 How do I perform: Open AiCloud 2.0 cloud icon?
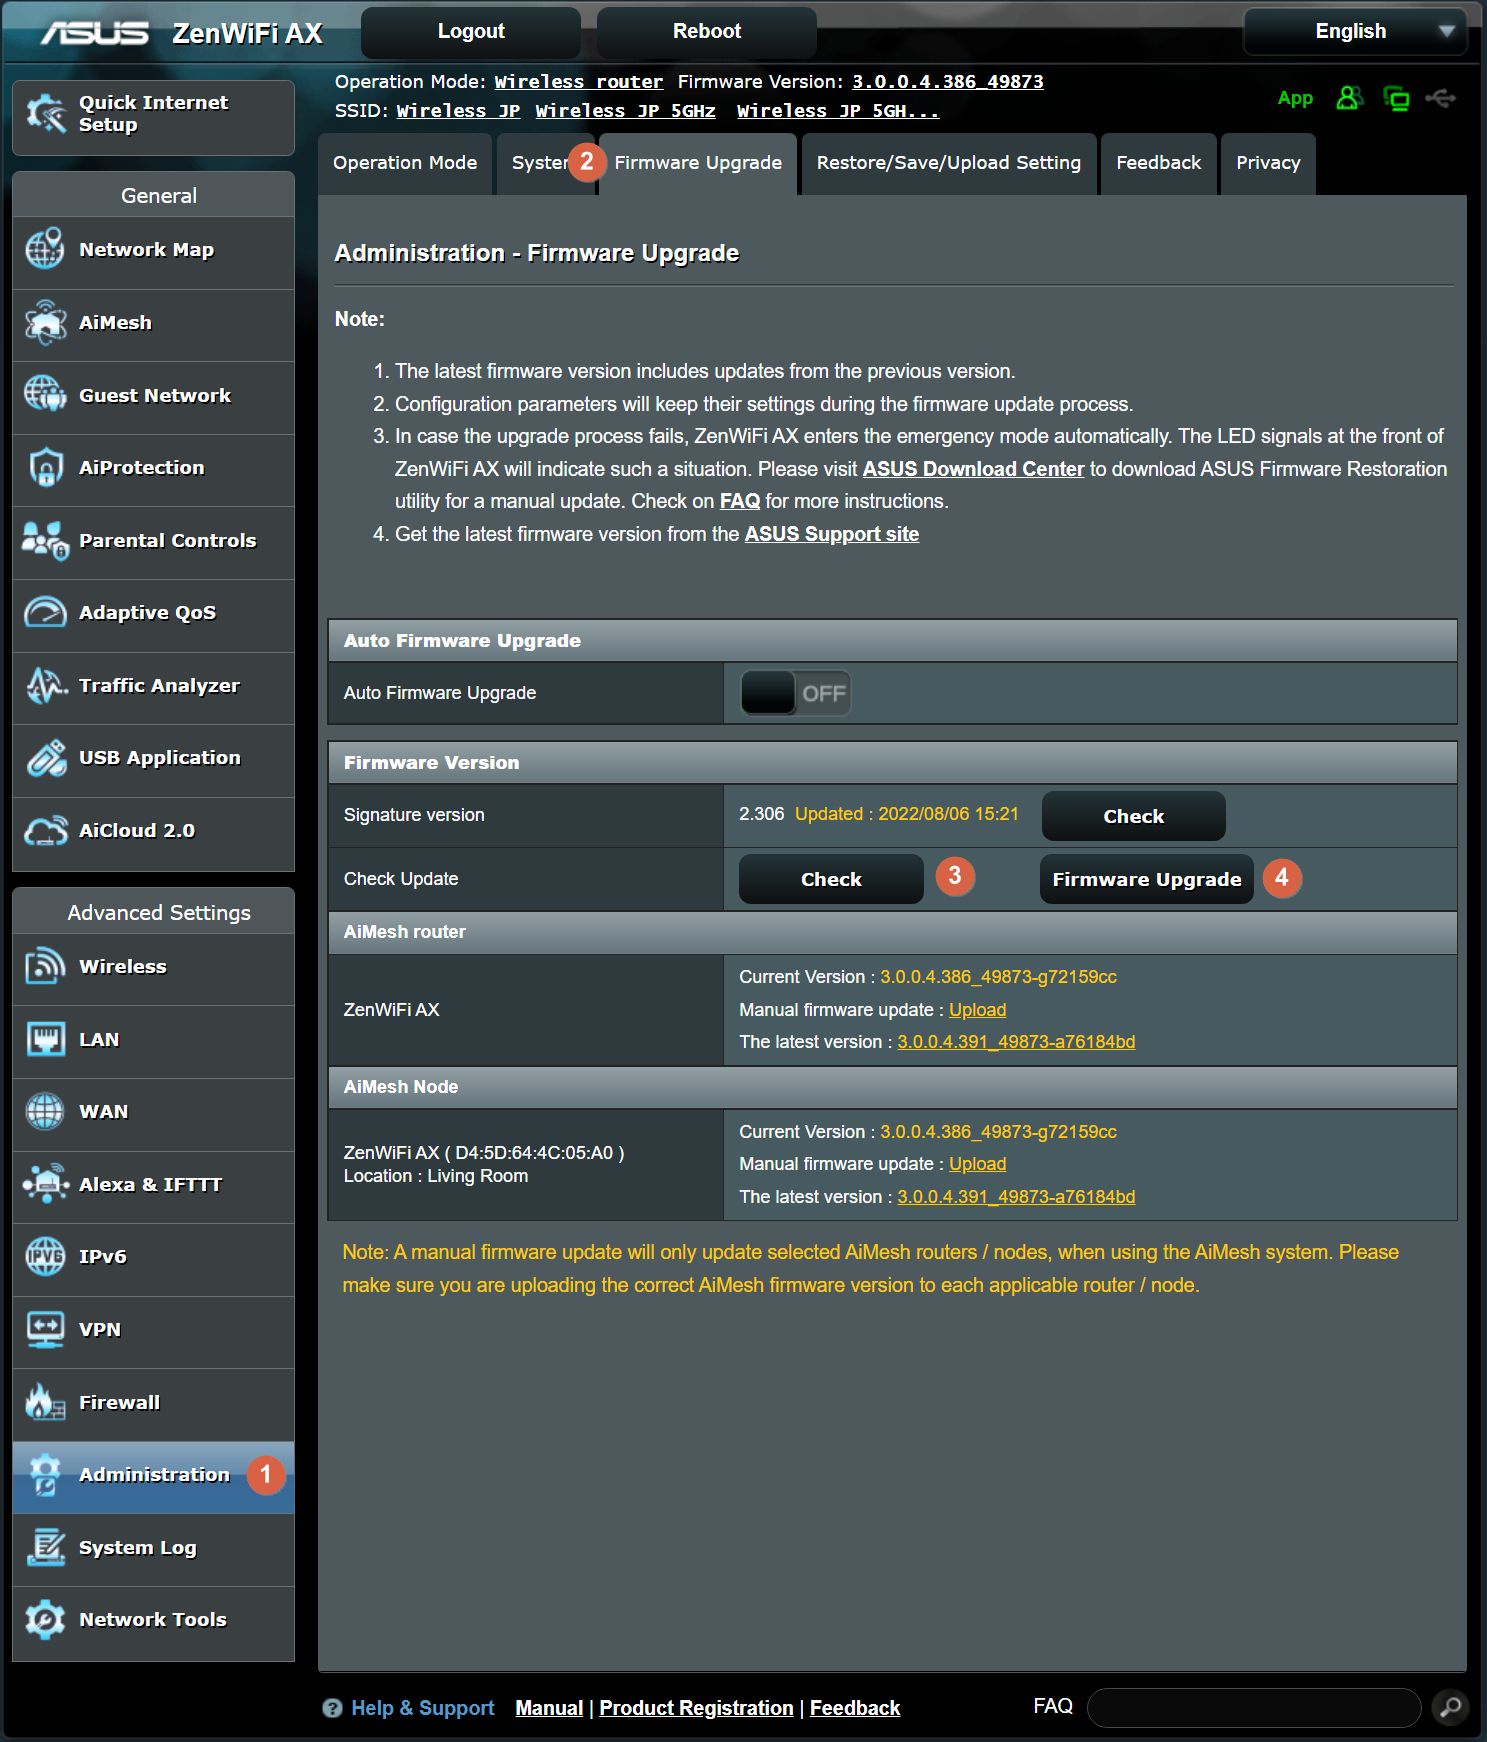coord(45,830)
